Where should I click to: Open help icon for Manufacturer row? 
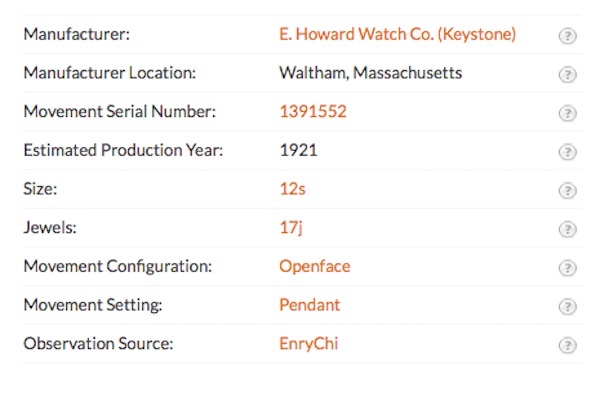point(567,36)
